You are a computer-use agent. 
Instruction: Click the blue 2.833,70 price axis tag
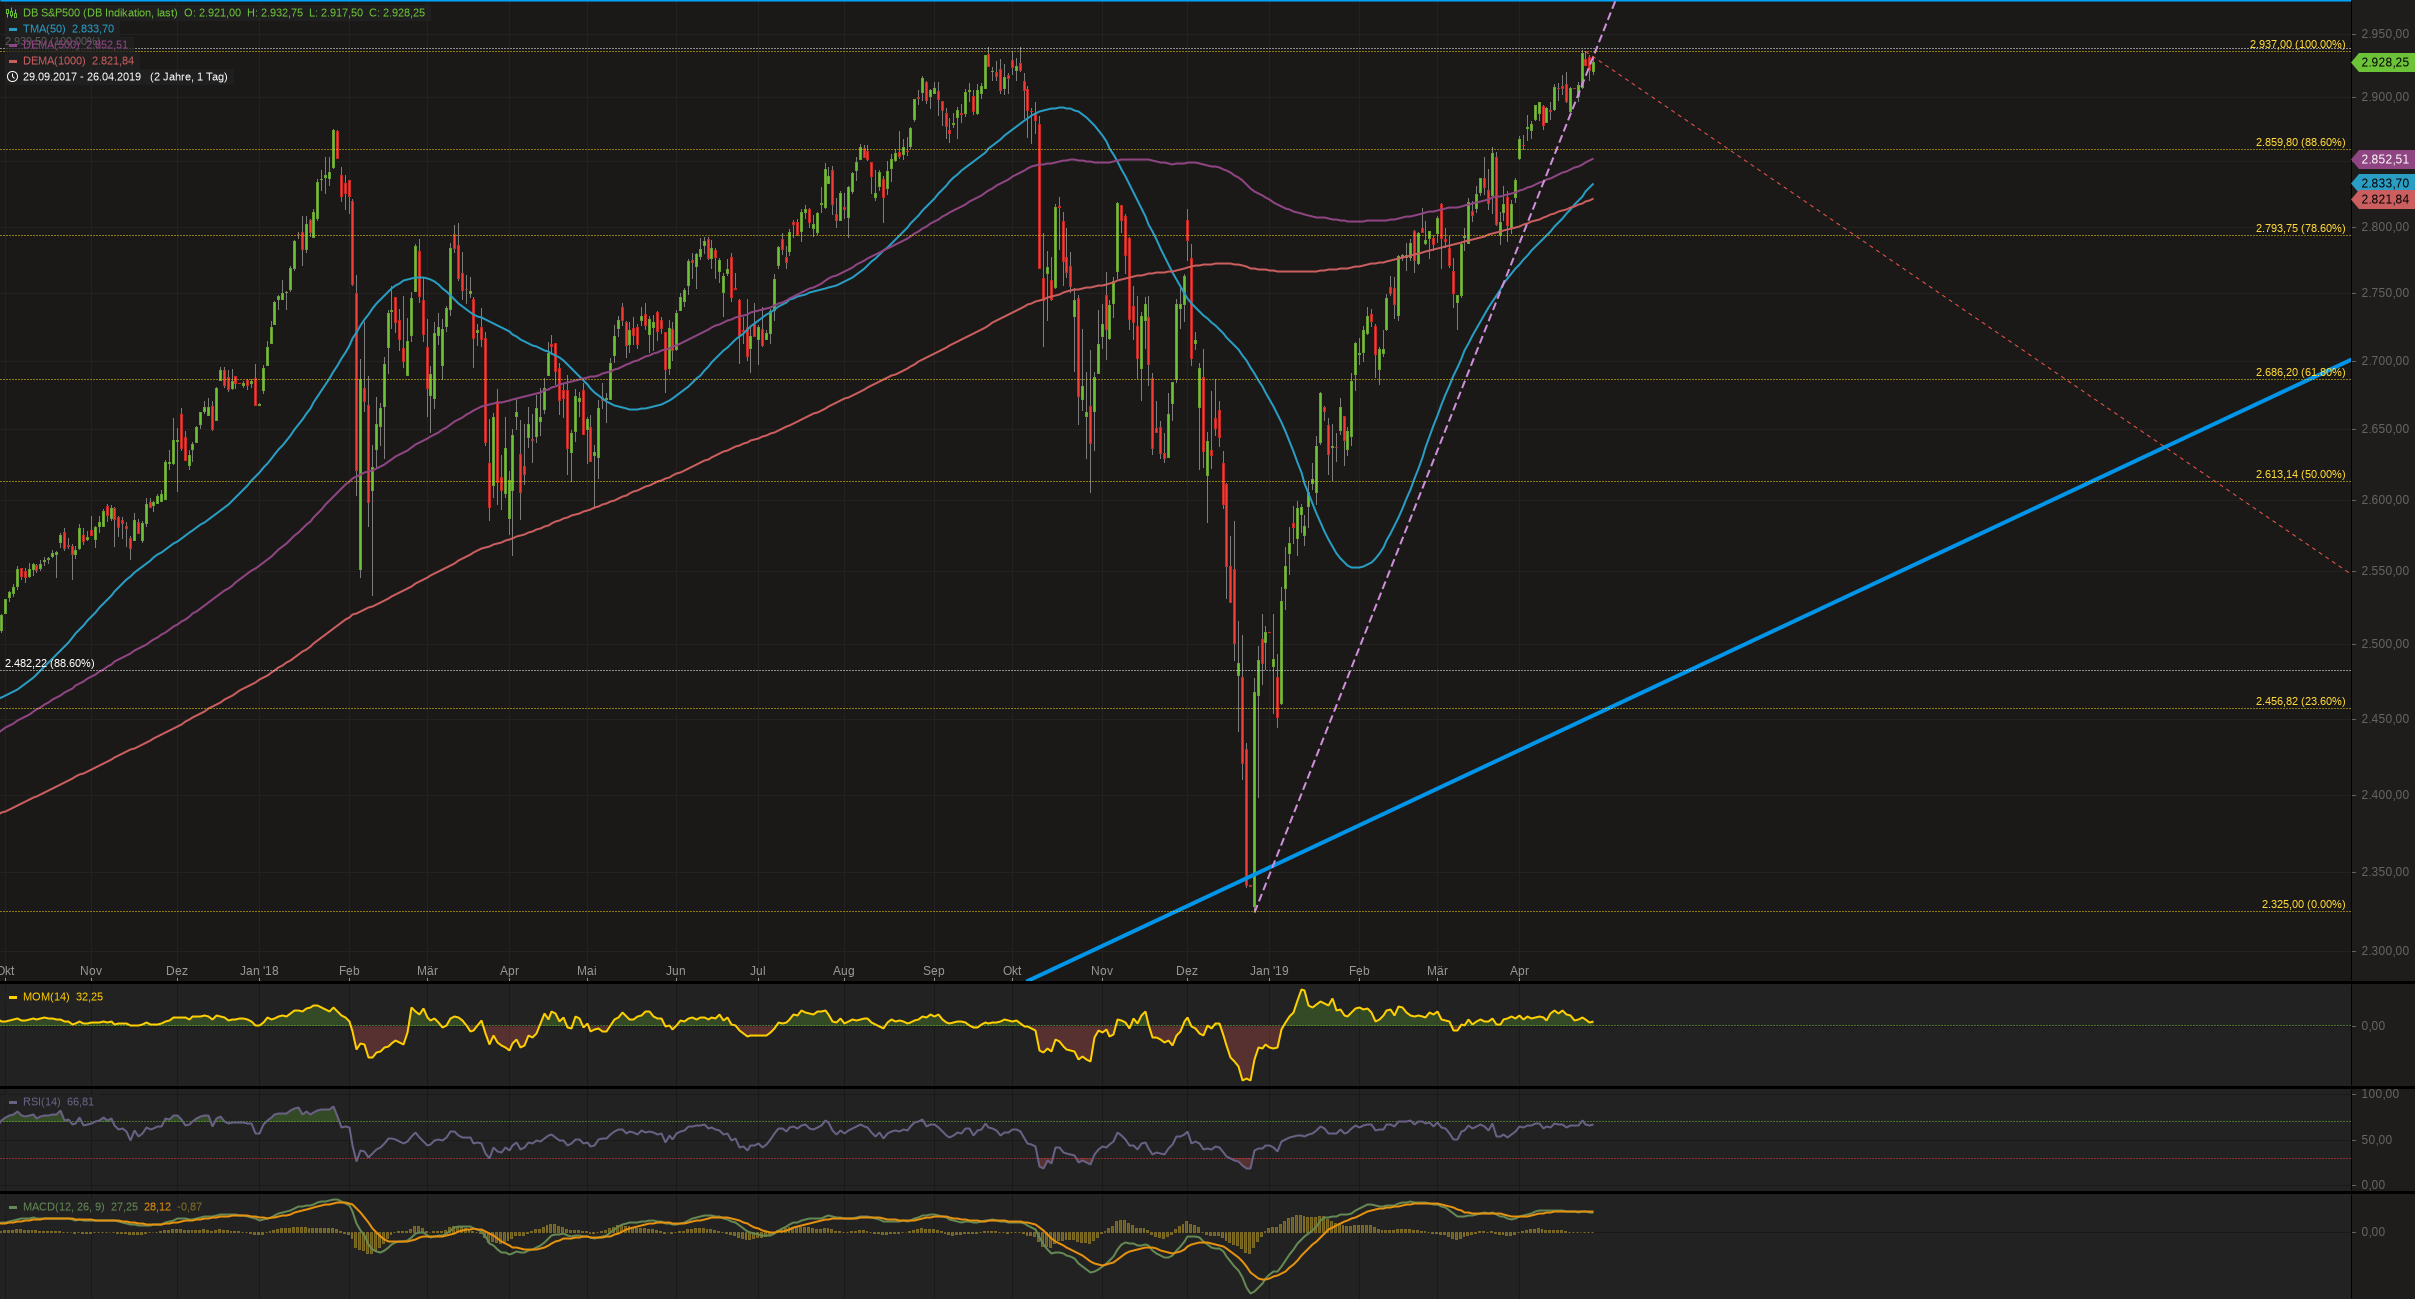(x=2384, y=183)
